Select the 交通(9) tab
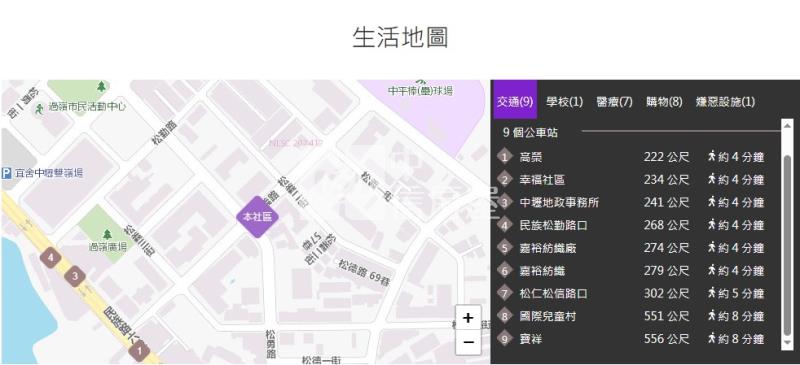Screen dimensions: 800x365 515,102
